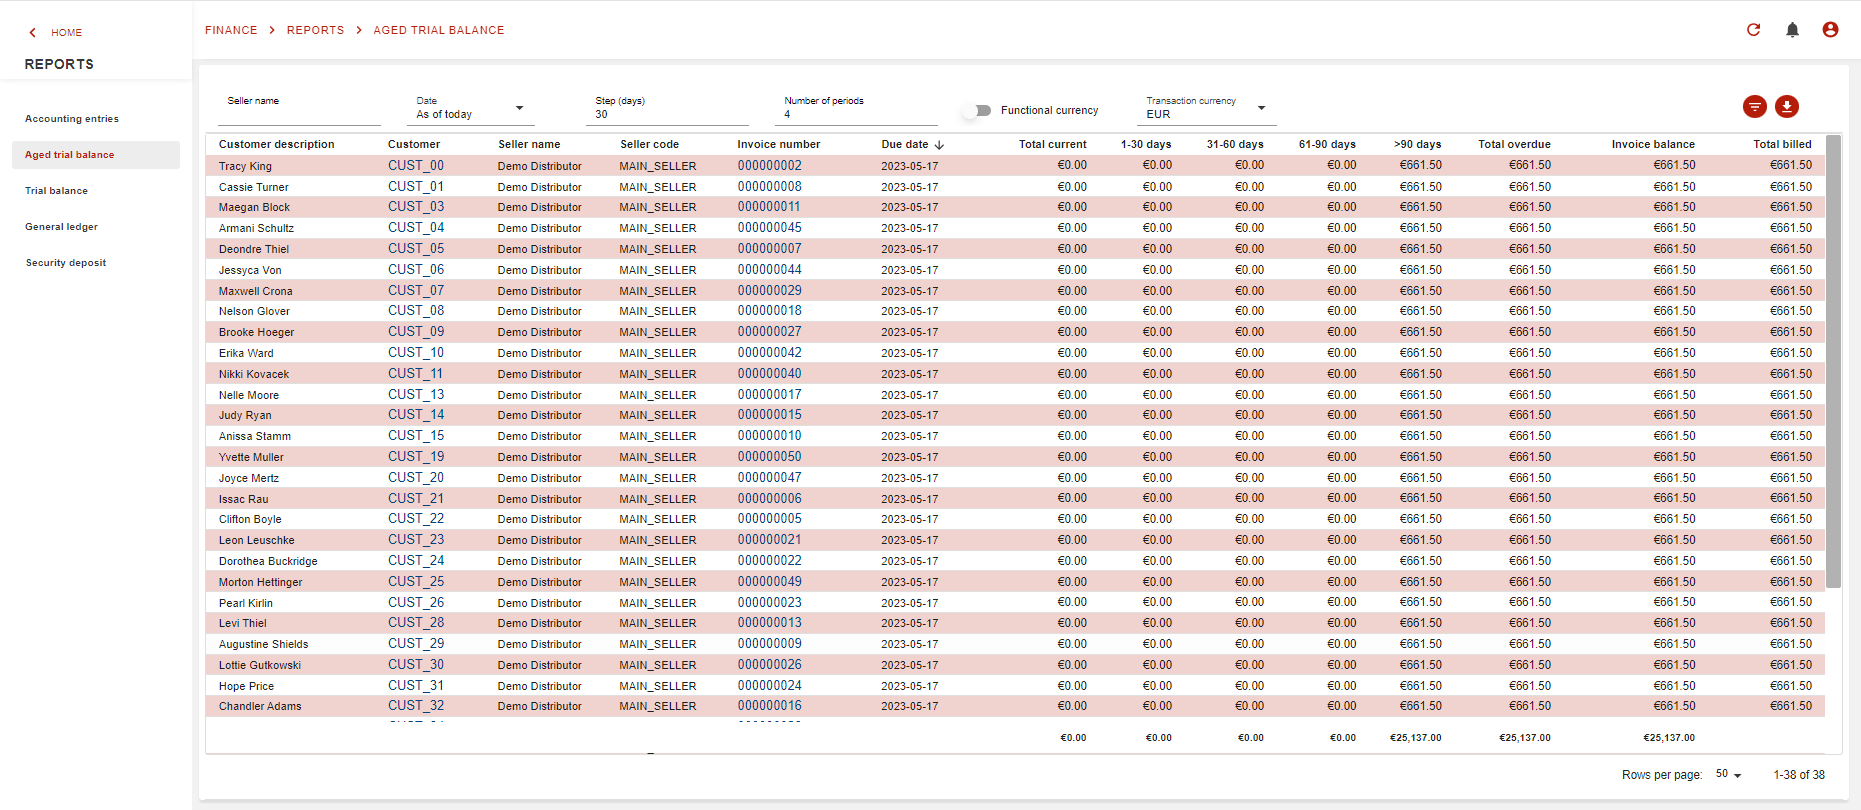
Task: Click the FINANCE breadcrumb link
Action: 231,30
